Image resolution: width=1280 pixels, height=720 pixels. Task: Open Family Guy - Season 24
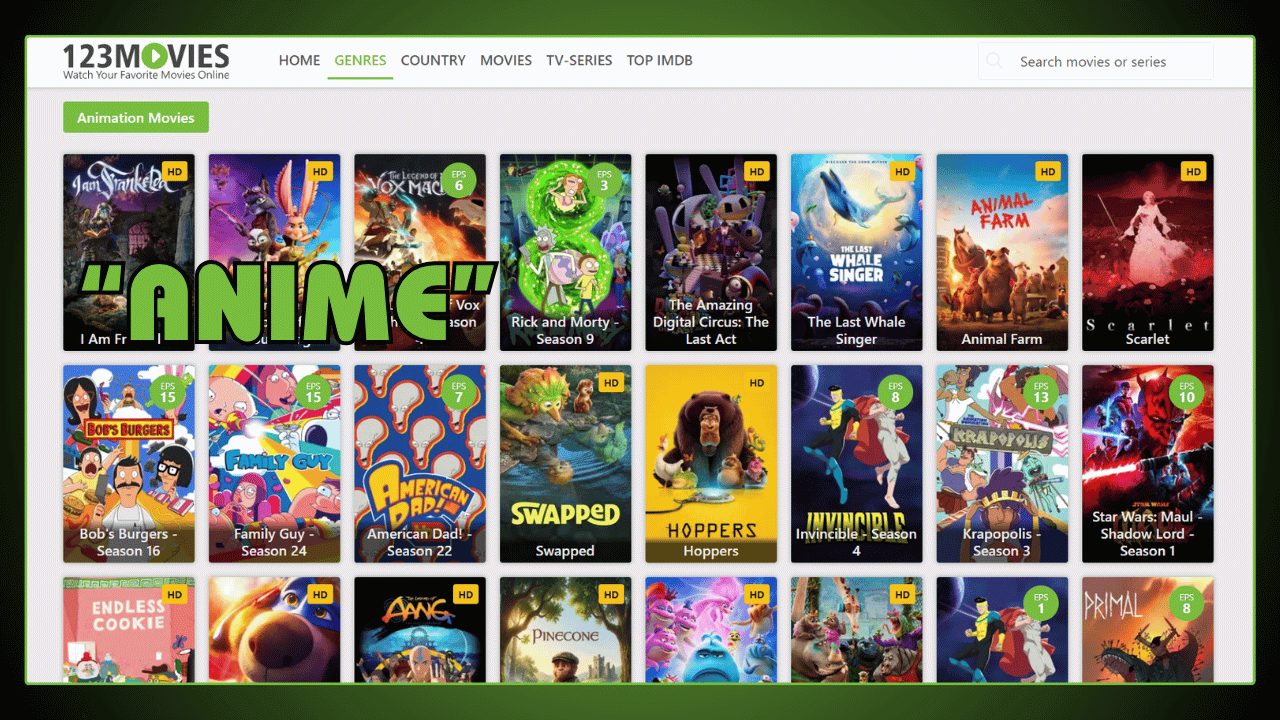click(x=274, y=542)
